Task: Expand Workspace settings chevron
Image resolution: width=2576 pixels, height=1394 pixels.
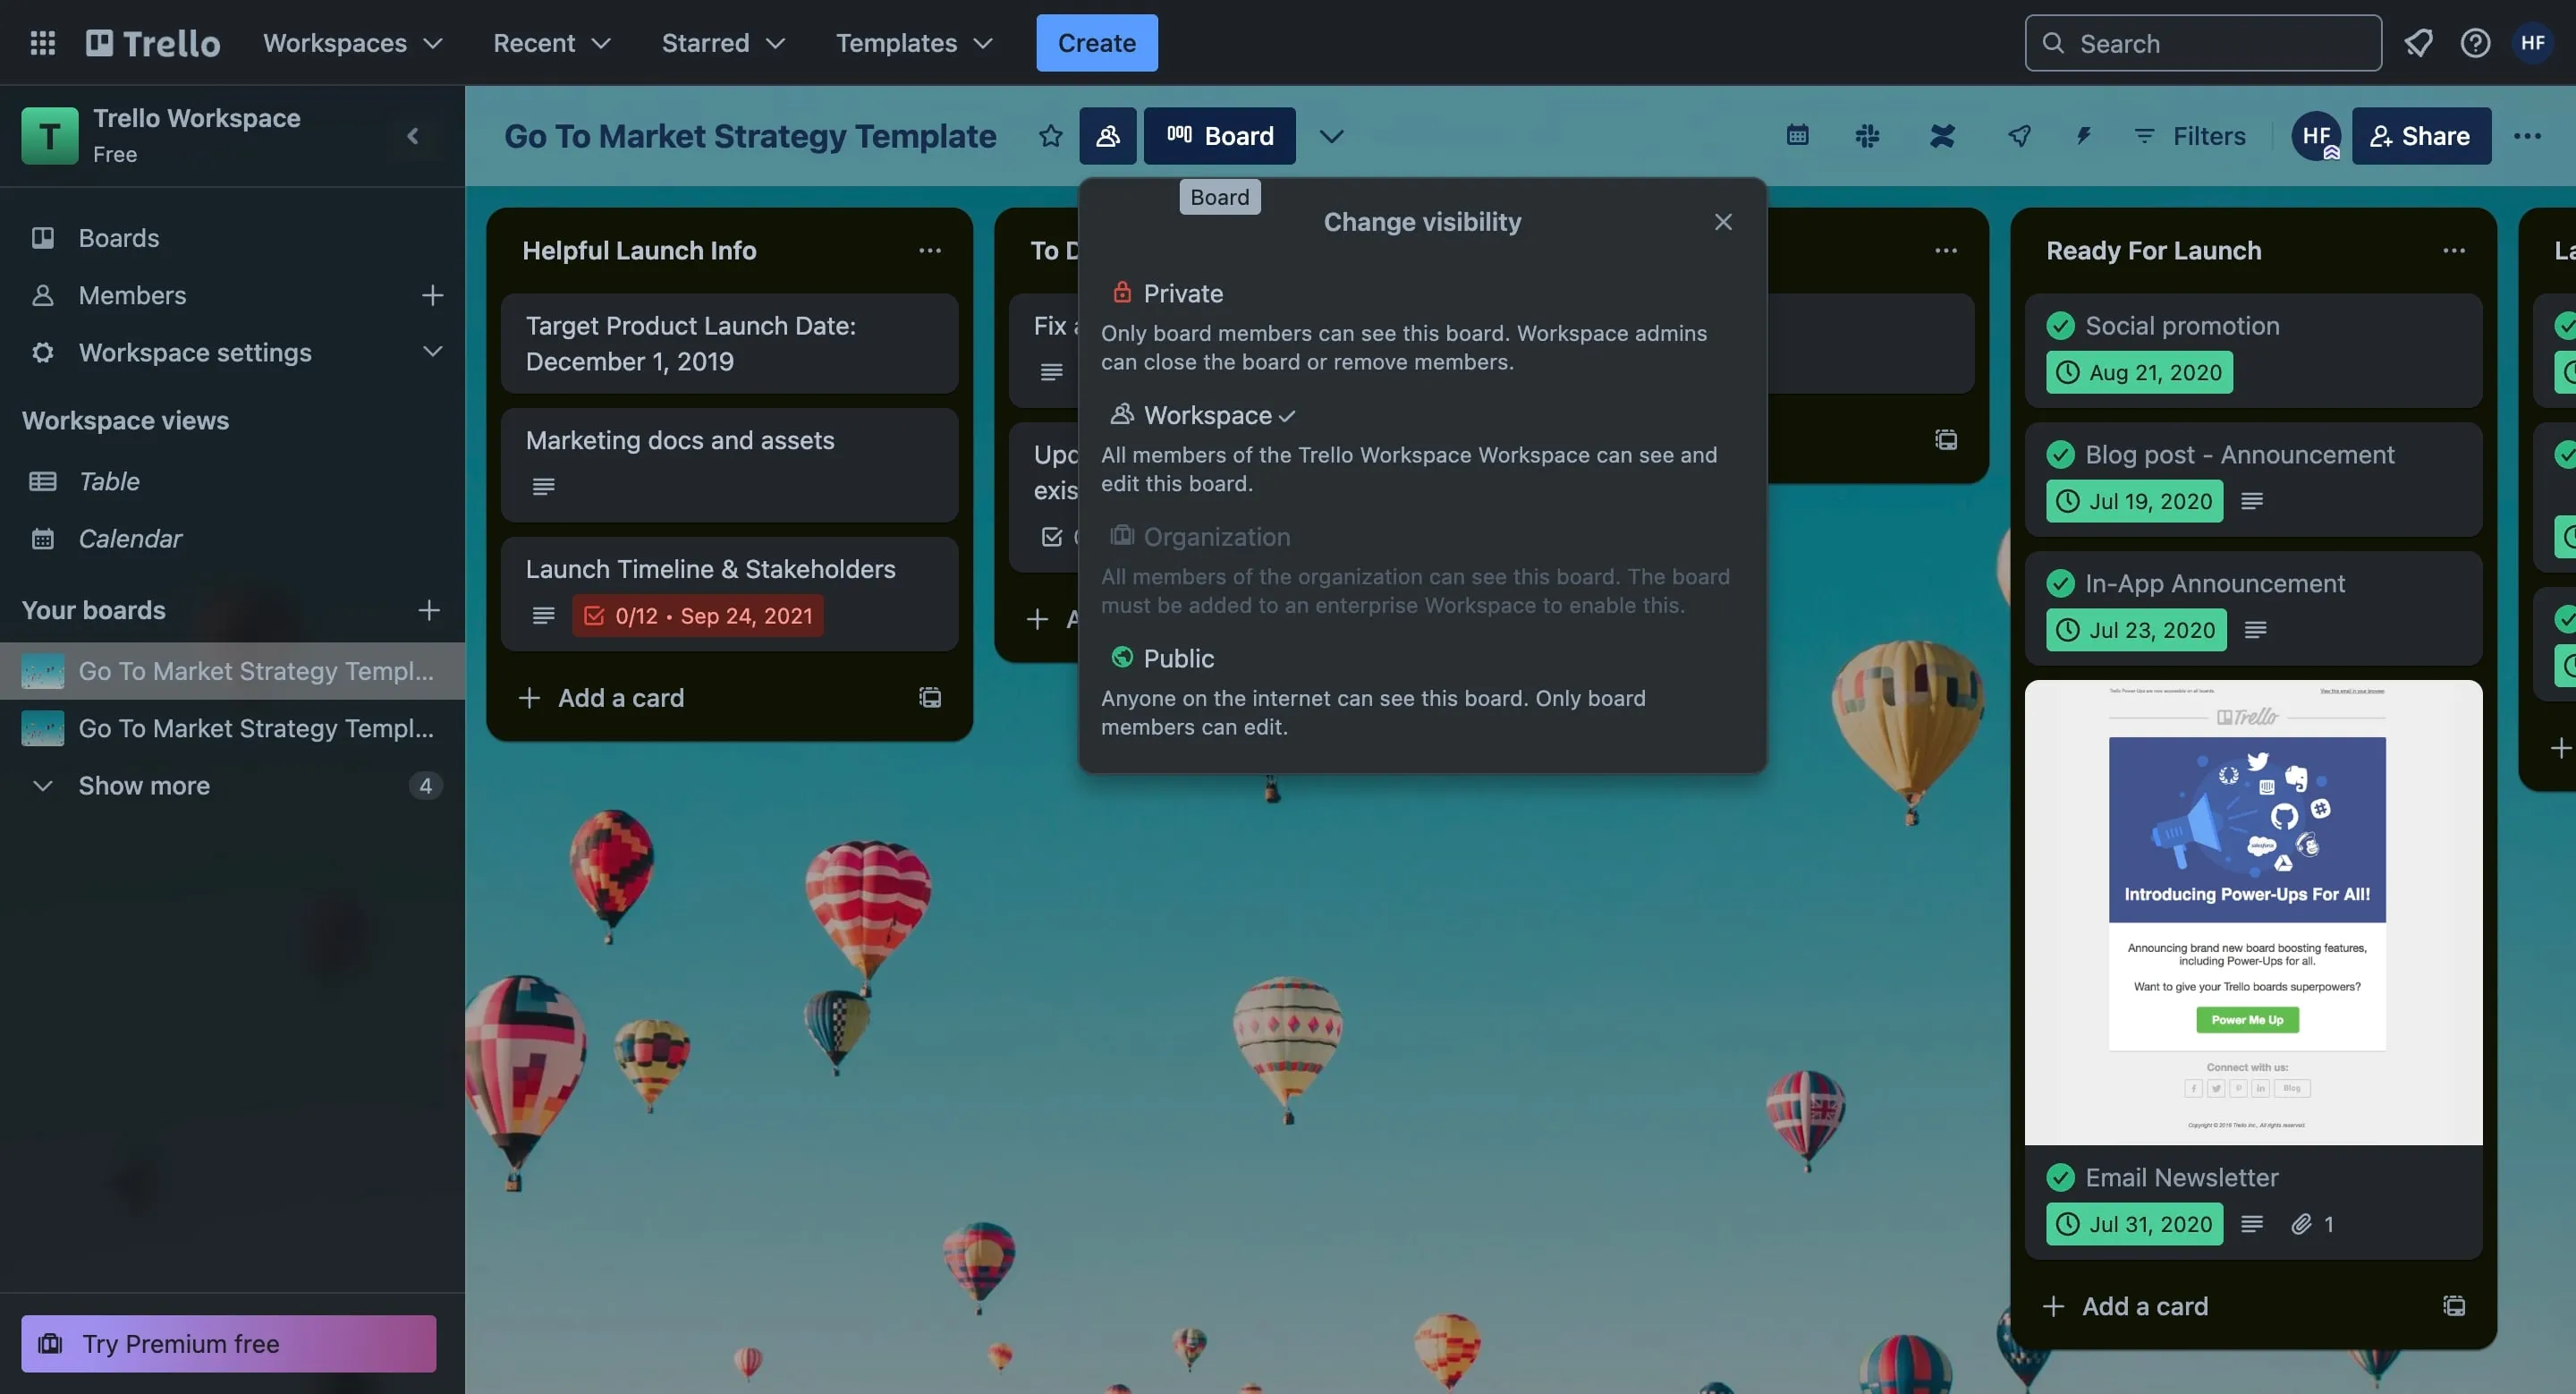Action: [432, 352]
